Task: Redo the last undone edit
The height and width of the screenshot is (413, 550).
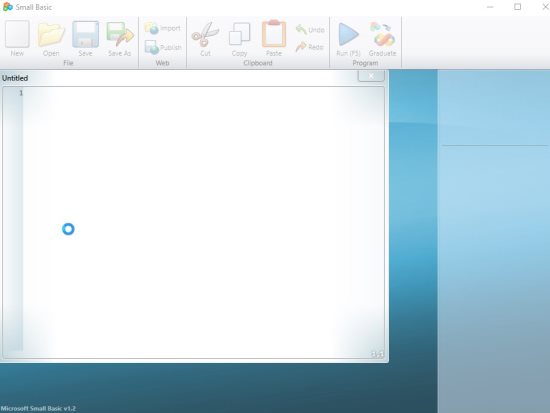Action: 309,47
